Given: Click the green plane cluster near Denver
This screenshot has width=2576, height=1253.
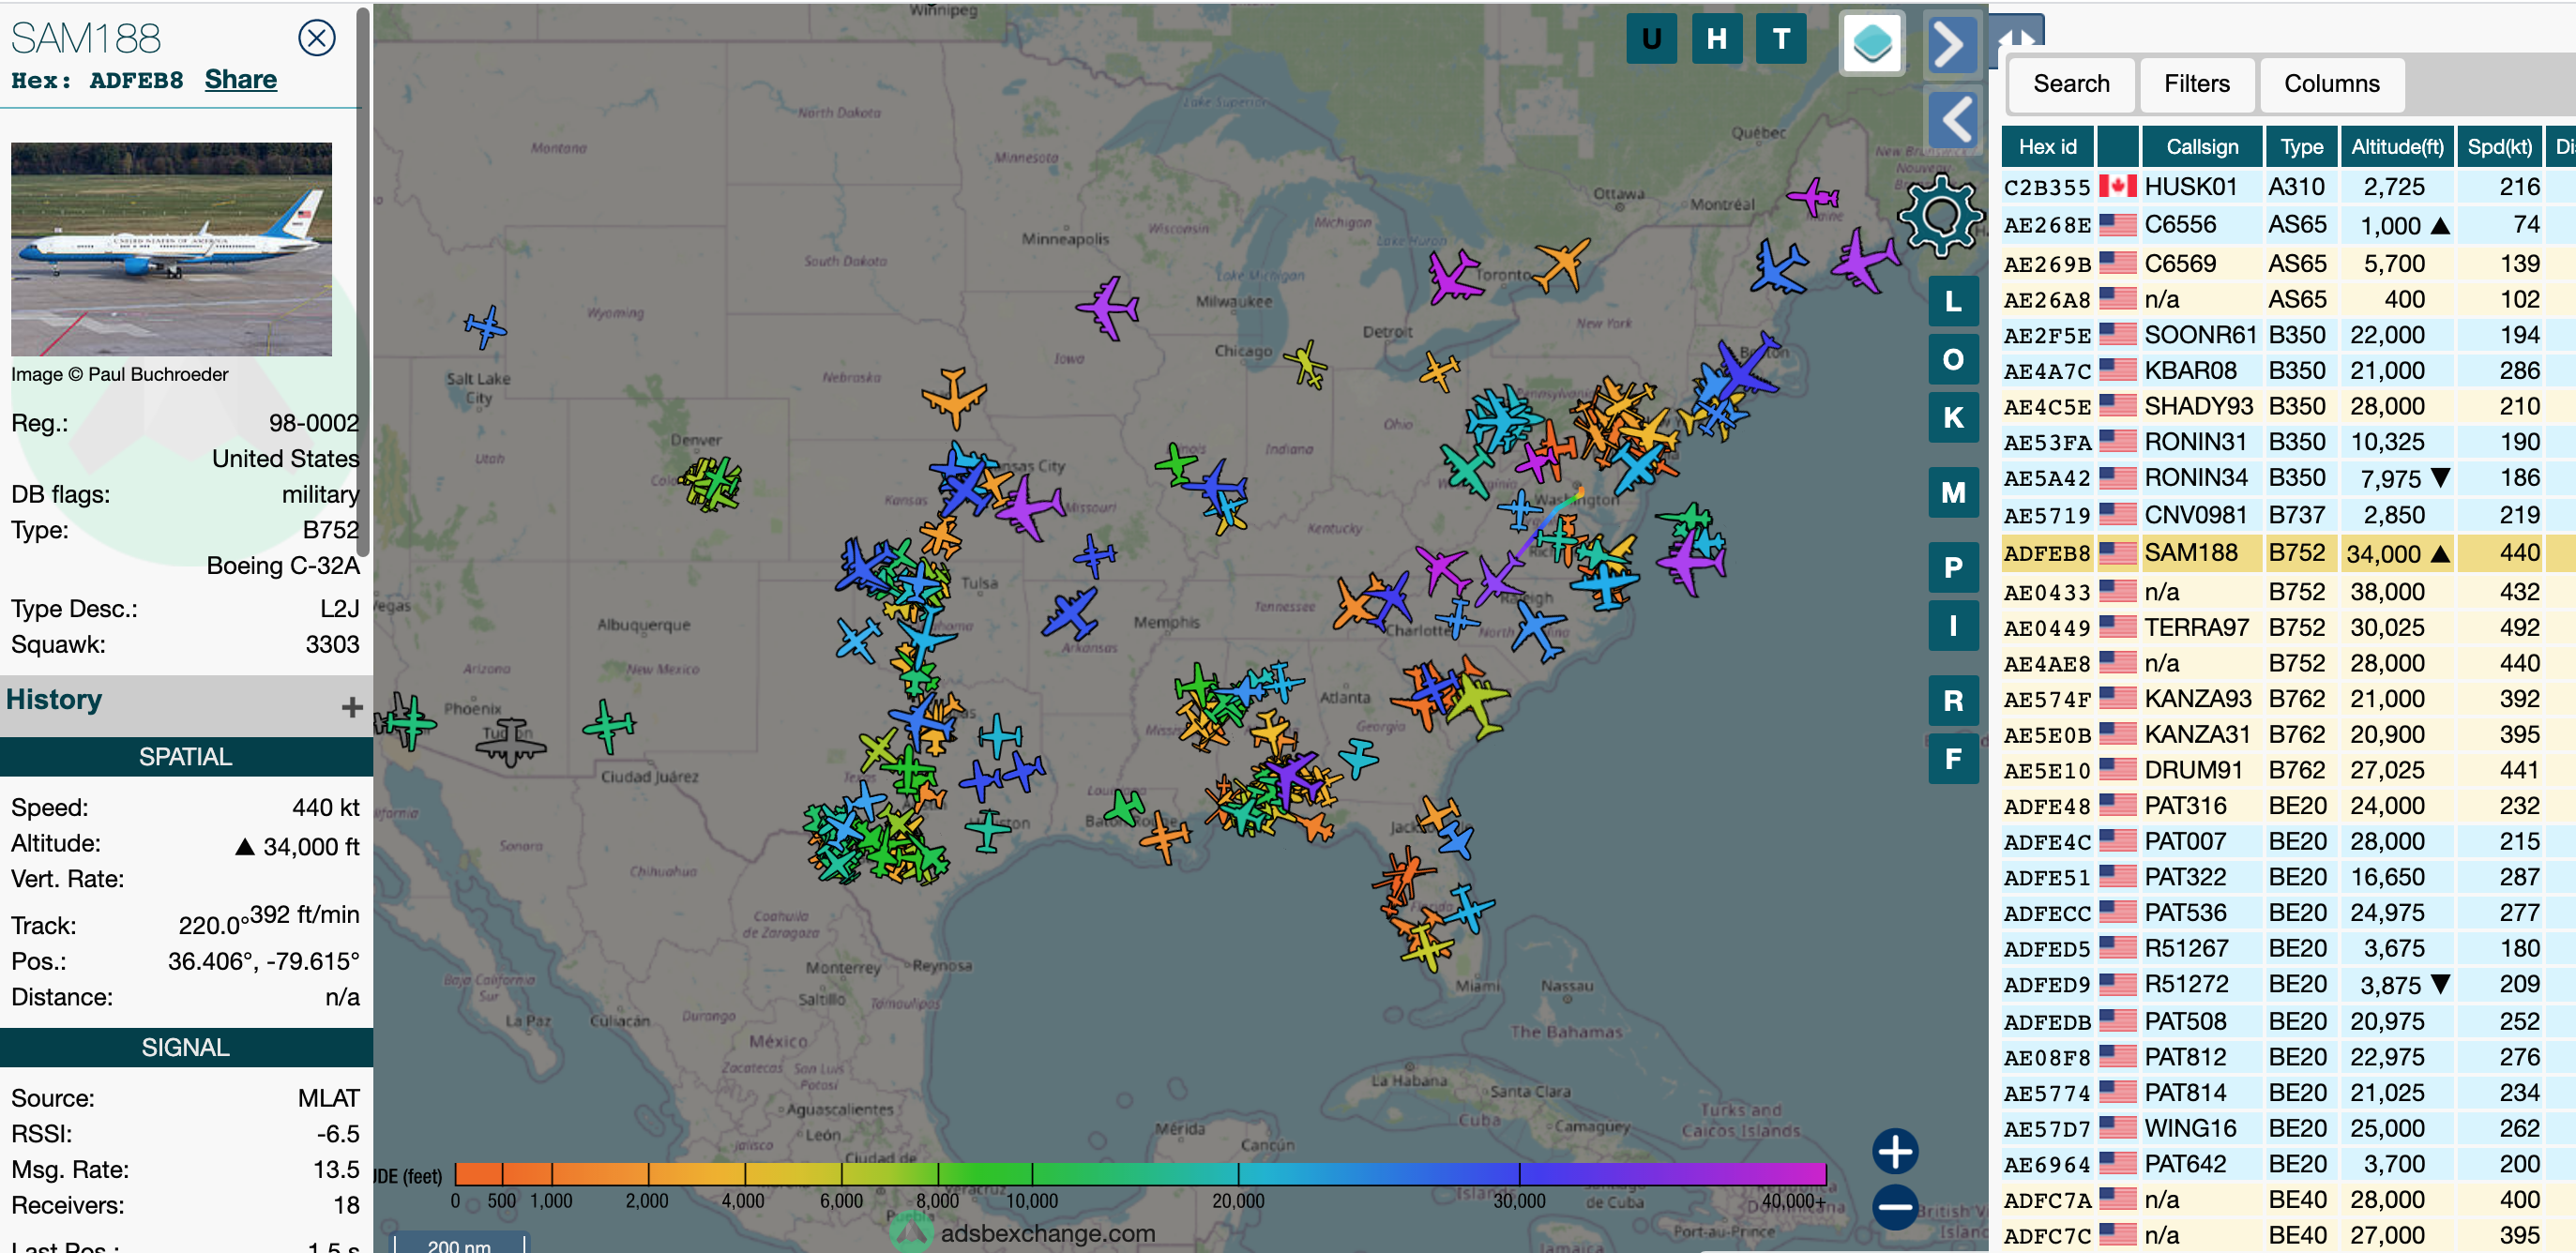Looking at the screenshot, I should pyautogui.click(x=711, y=485).
